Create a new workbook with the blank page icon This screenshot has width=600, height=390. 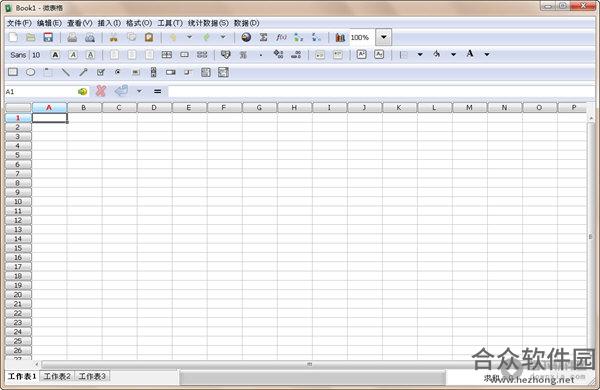pyautogui.click(x=13, y=37)
